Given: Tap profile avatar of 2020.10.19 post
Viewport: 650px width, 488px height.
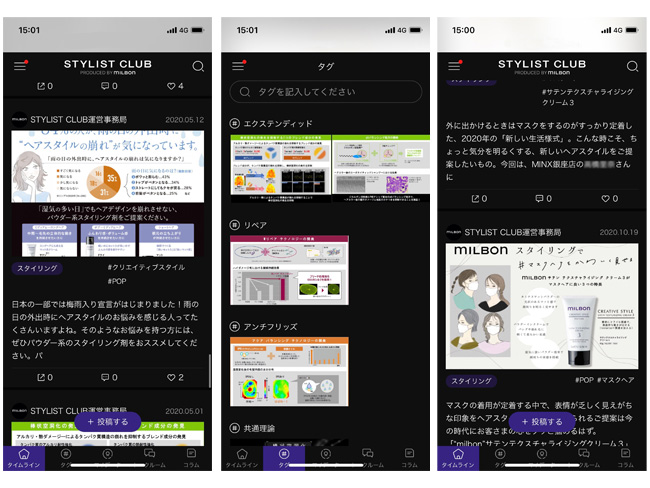Looking at the screenshot, I should (454, 232).
